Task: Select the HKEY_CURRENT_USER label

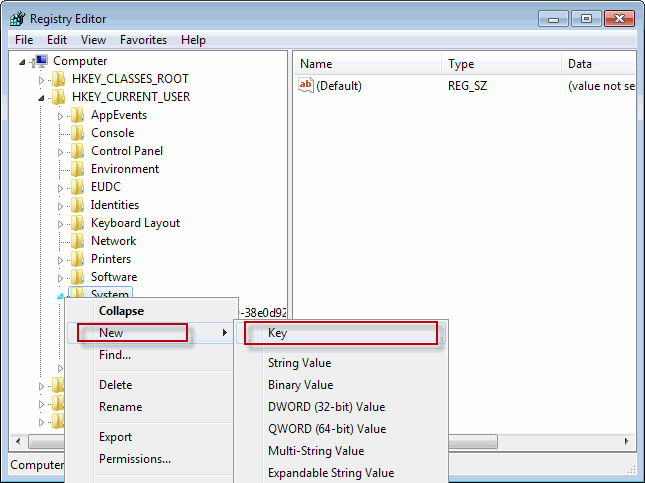Action: (x=131, y=97)
